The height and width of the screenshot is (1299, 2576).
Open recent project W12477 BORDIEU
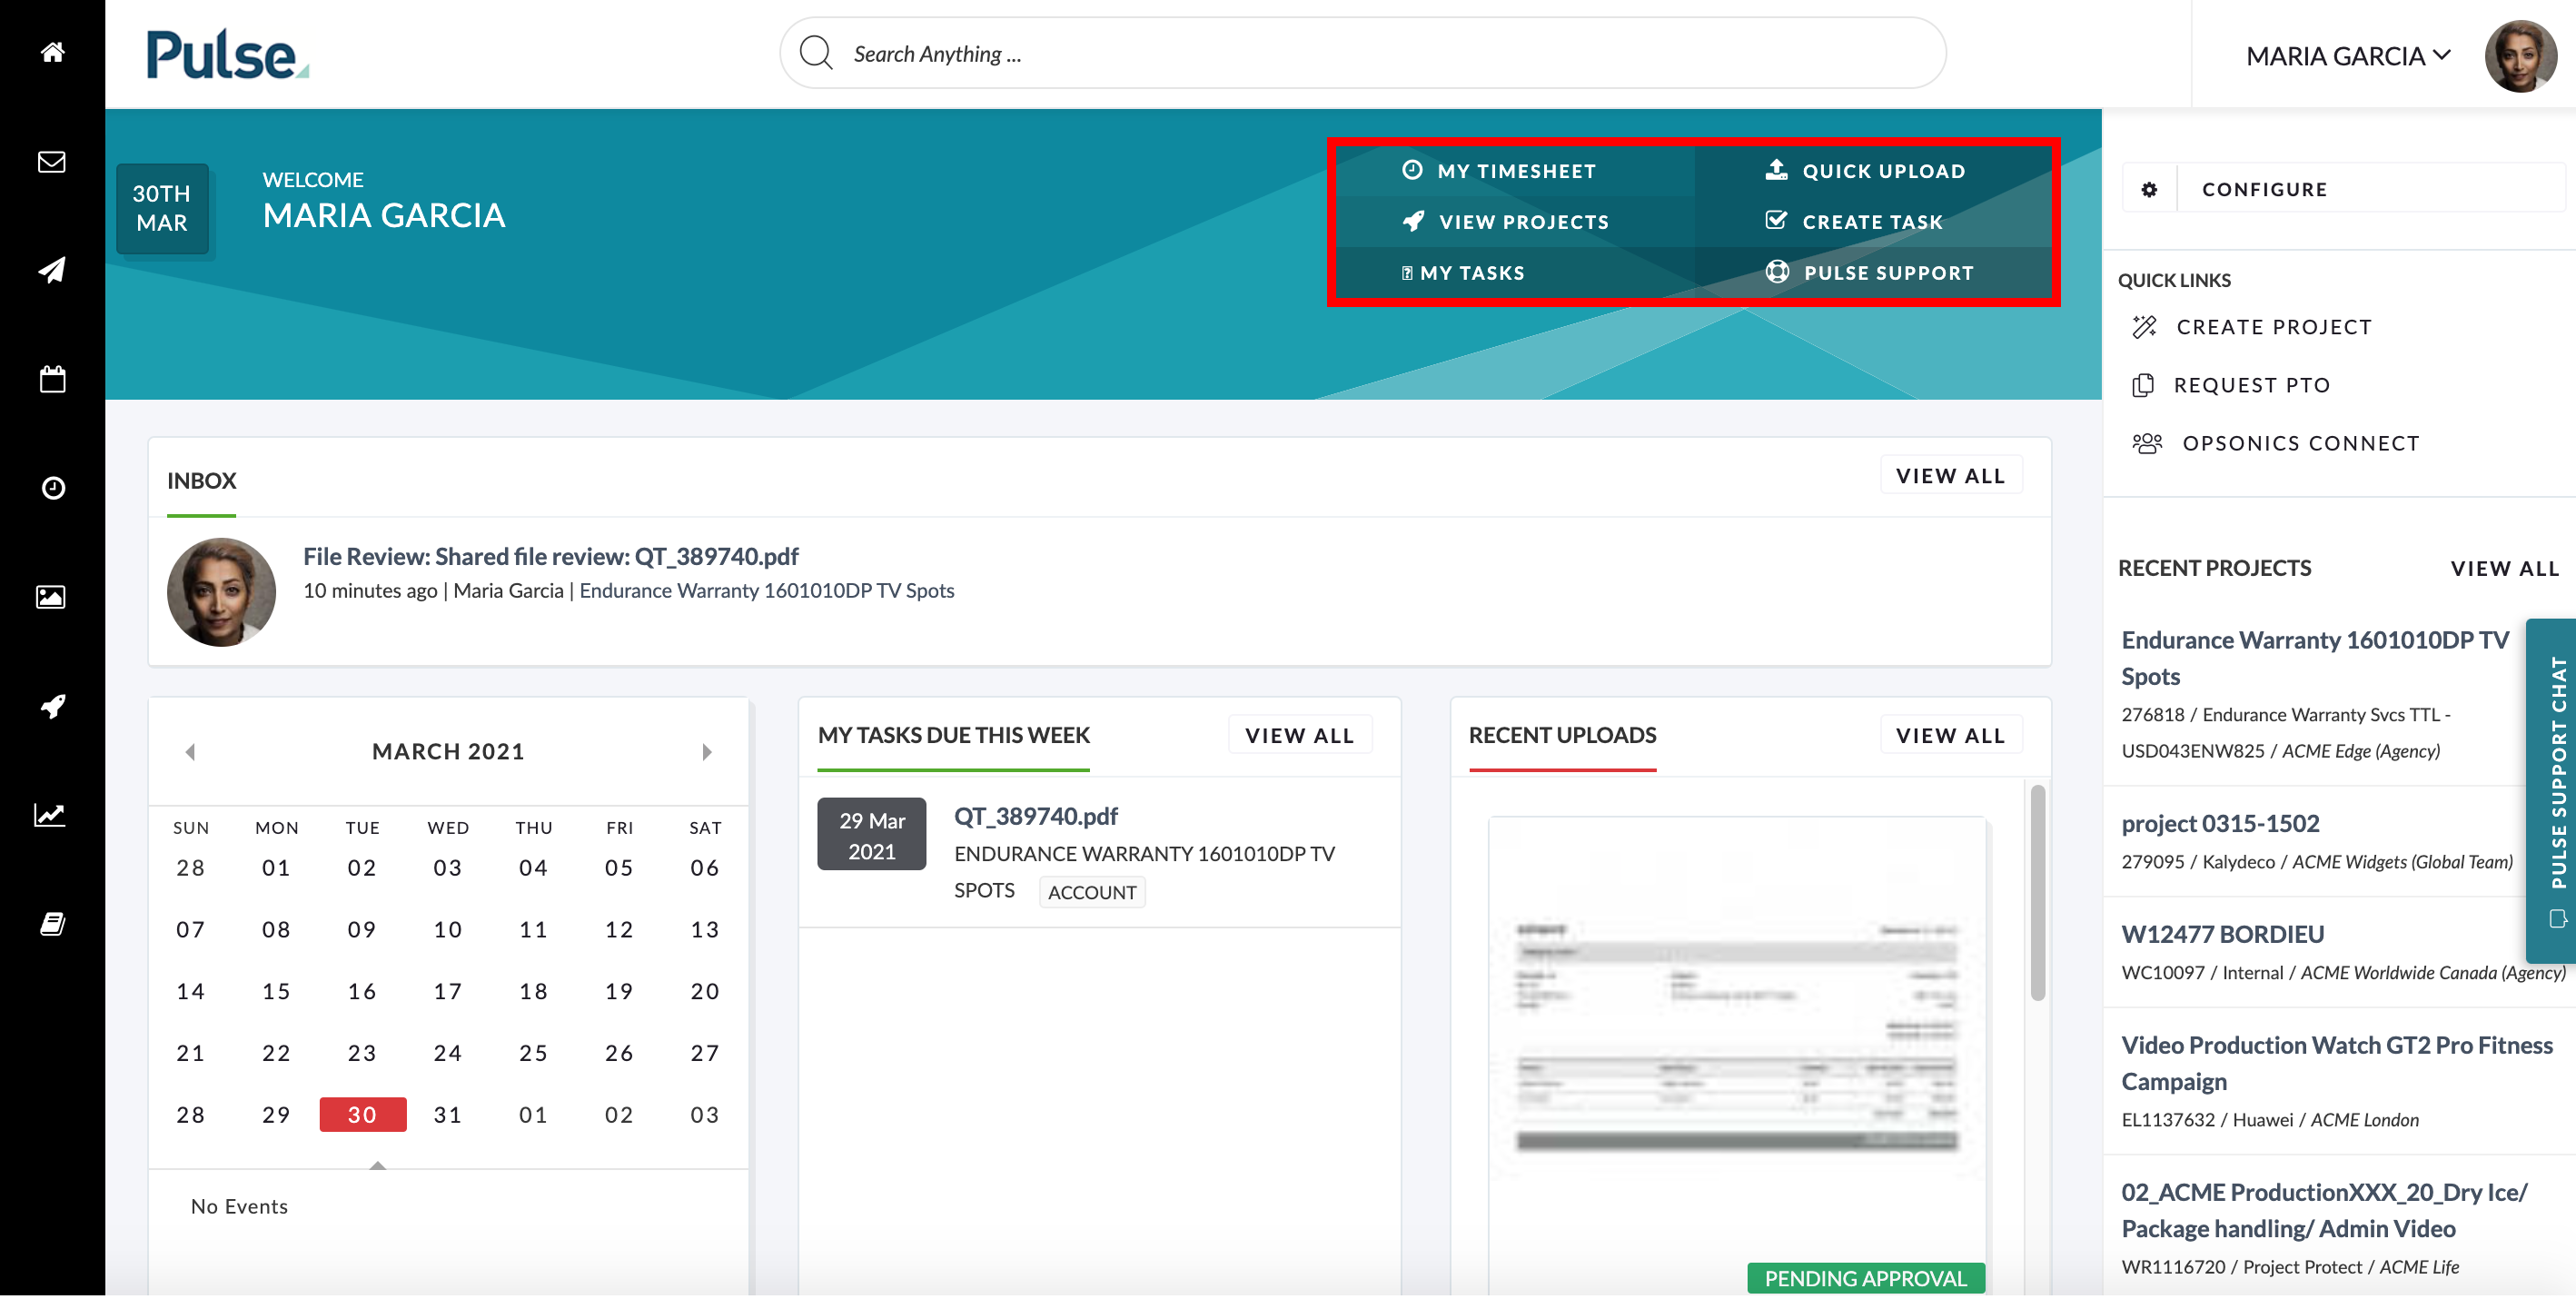pos(2222,935)
